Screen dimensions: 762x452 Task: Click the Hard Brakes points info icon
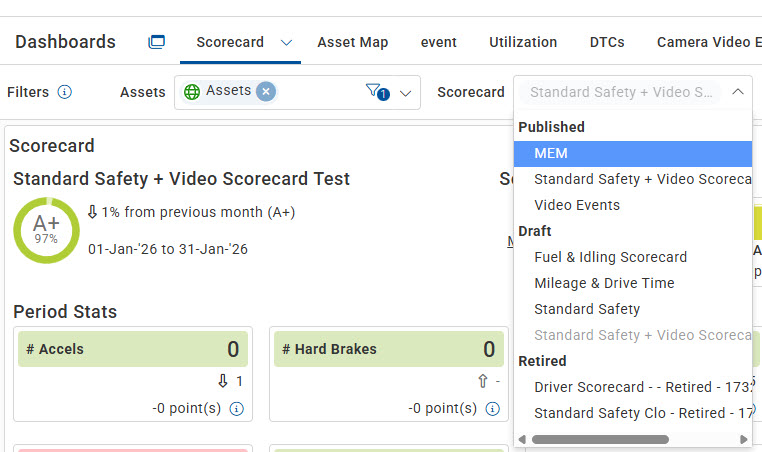[x=493, y=409]
